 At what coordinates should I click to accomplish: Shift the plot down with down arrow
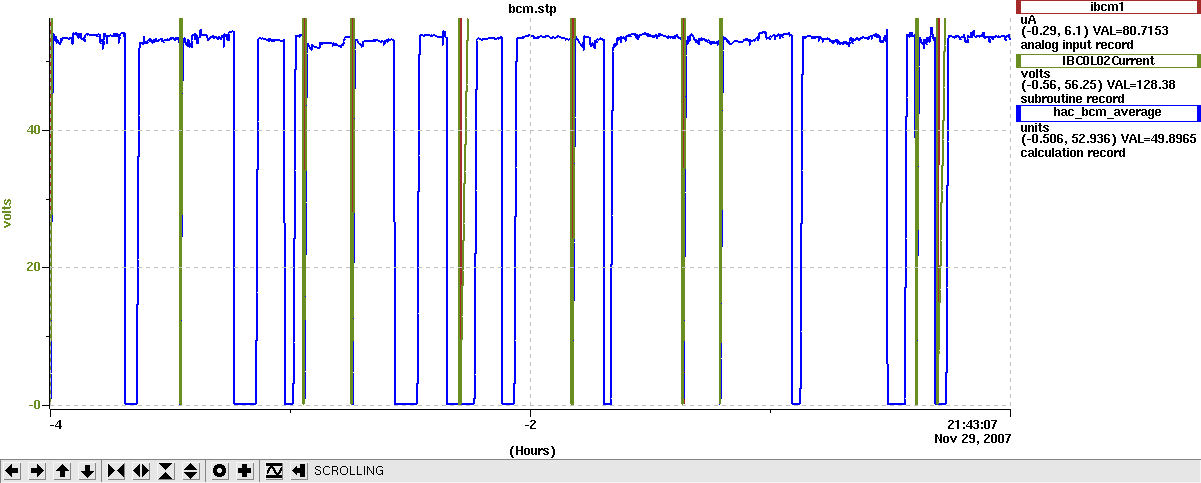pyautogui.click(x=88, y=470)
